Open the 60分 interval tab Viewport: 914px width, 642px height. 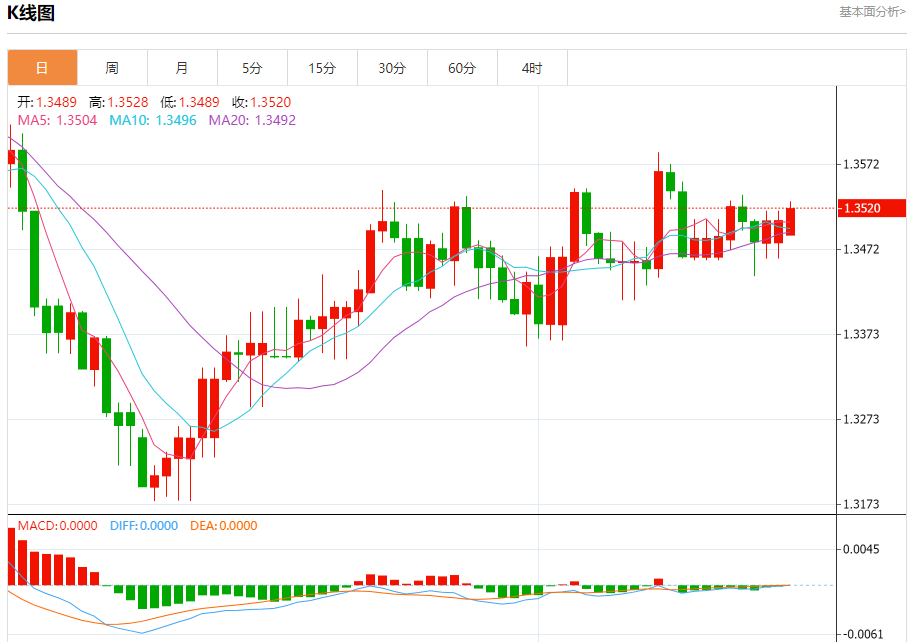[x=462, y=68]
